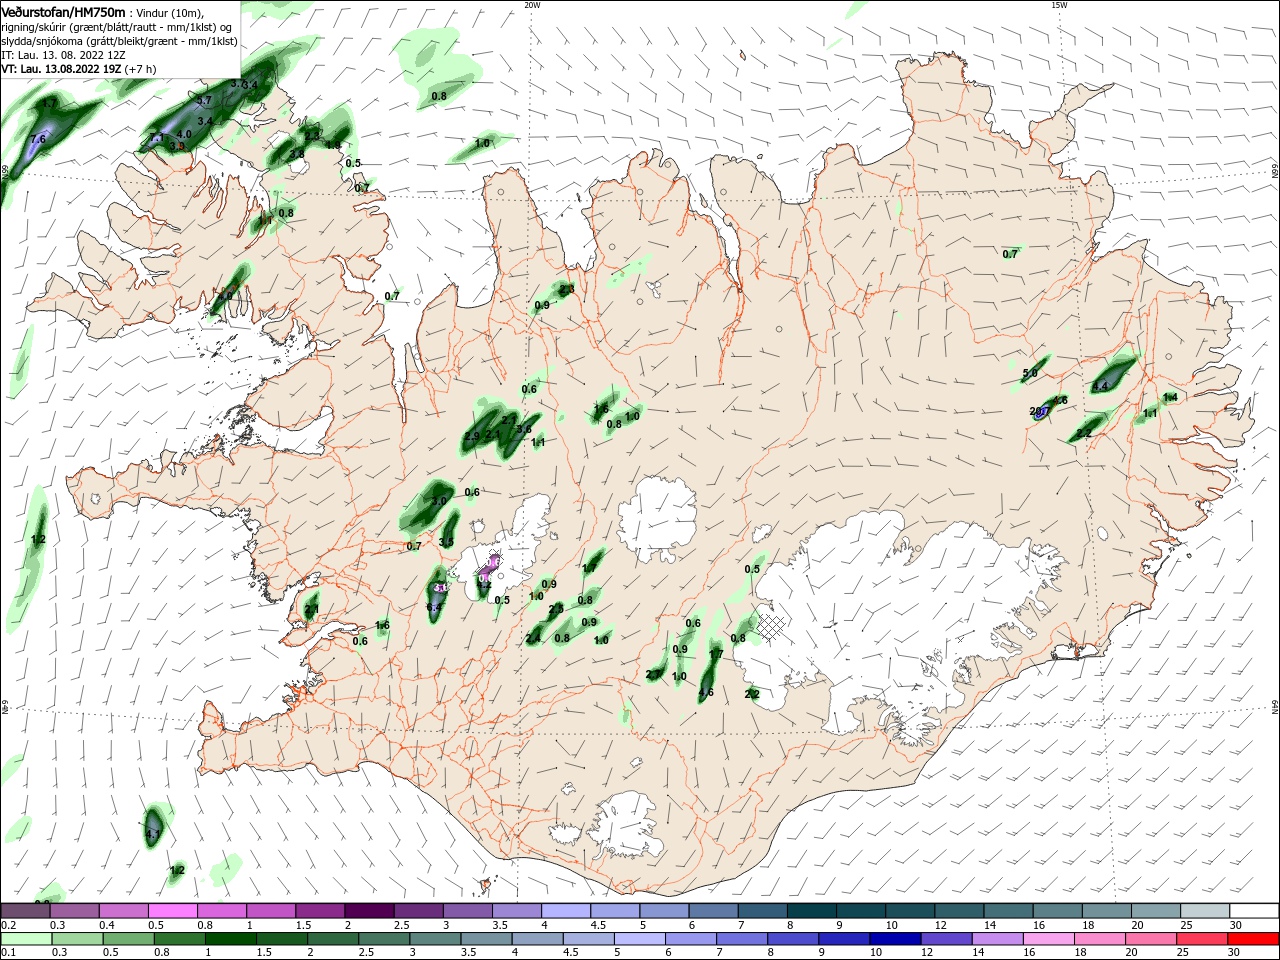
Task: Click the red-pink 25 rain legend swatch
Action: pos(1203,939)
